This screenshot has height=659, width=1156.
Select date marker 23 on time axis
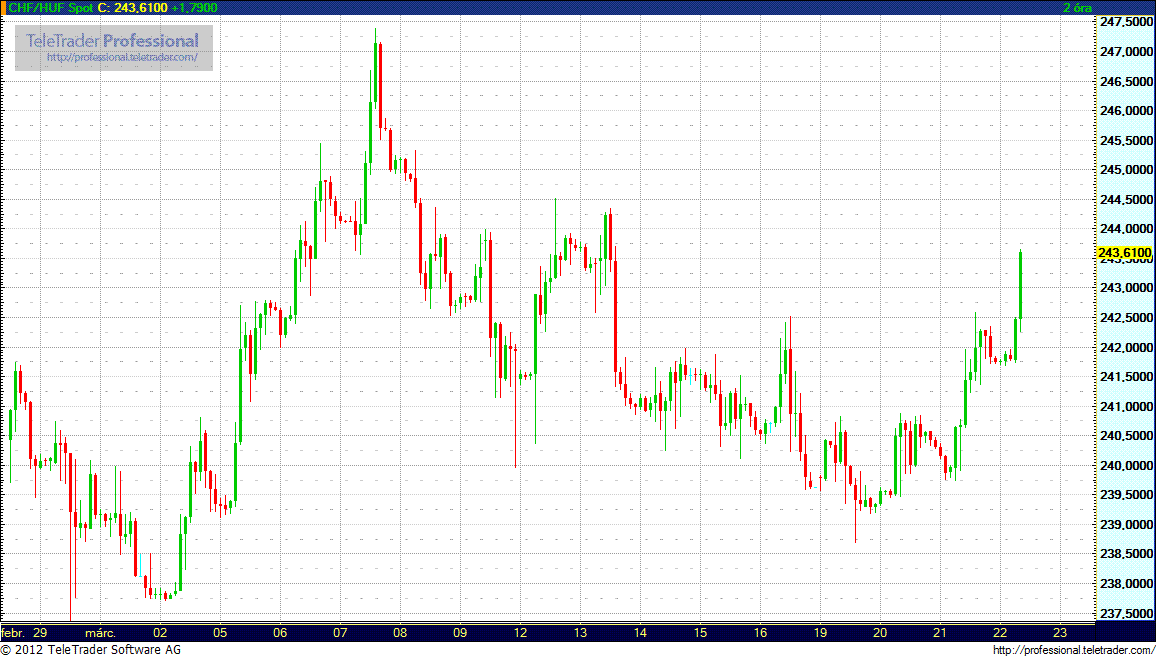coord(1060,633)
